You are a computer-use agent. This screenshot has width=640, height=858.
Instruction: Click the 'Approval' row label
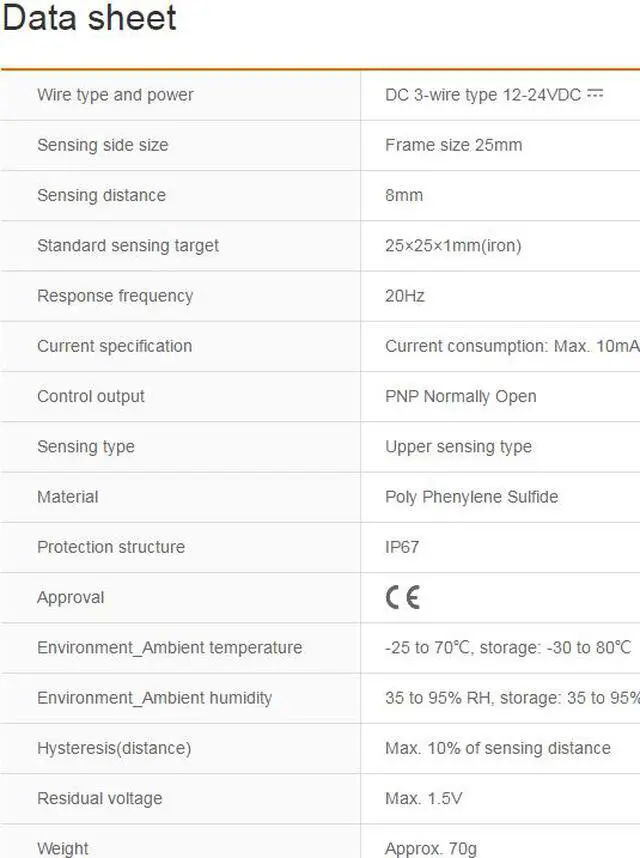pos(70,597)
